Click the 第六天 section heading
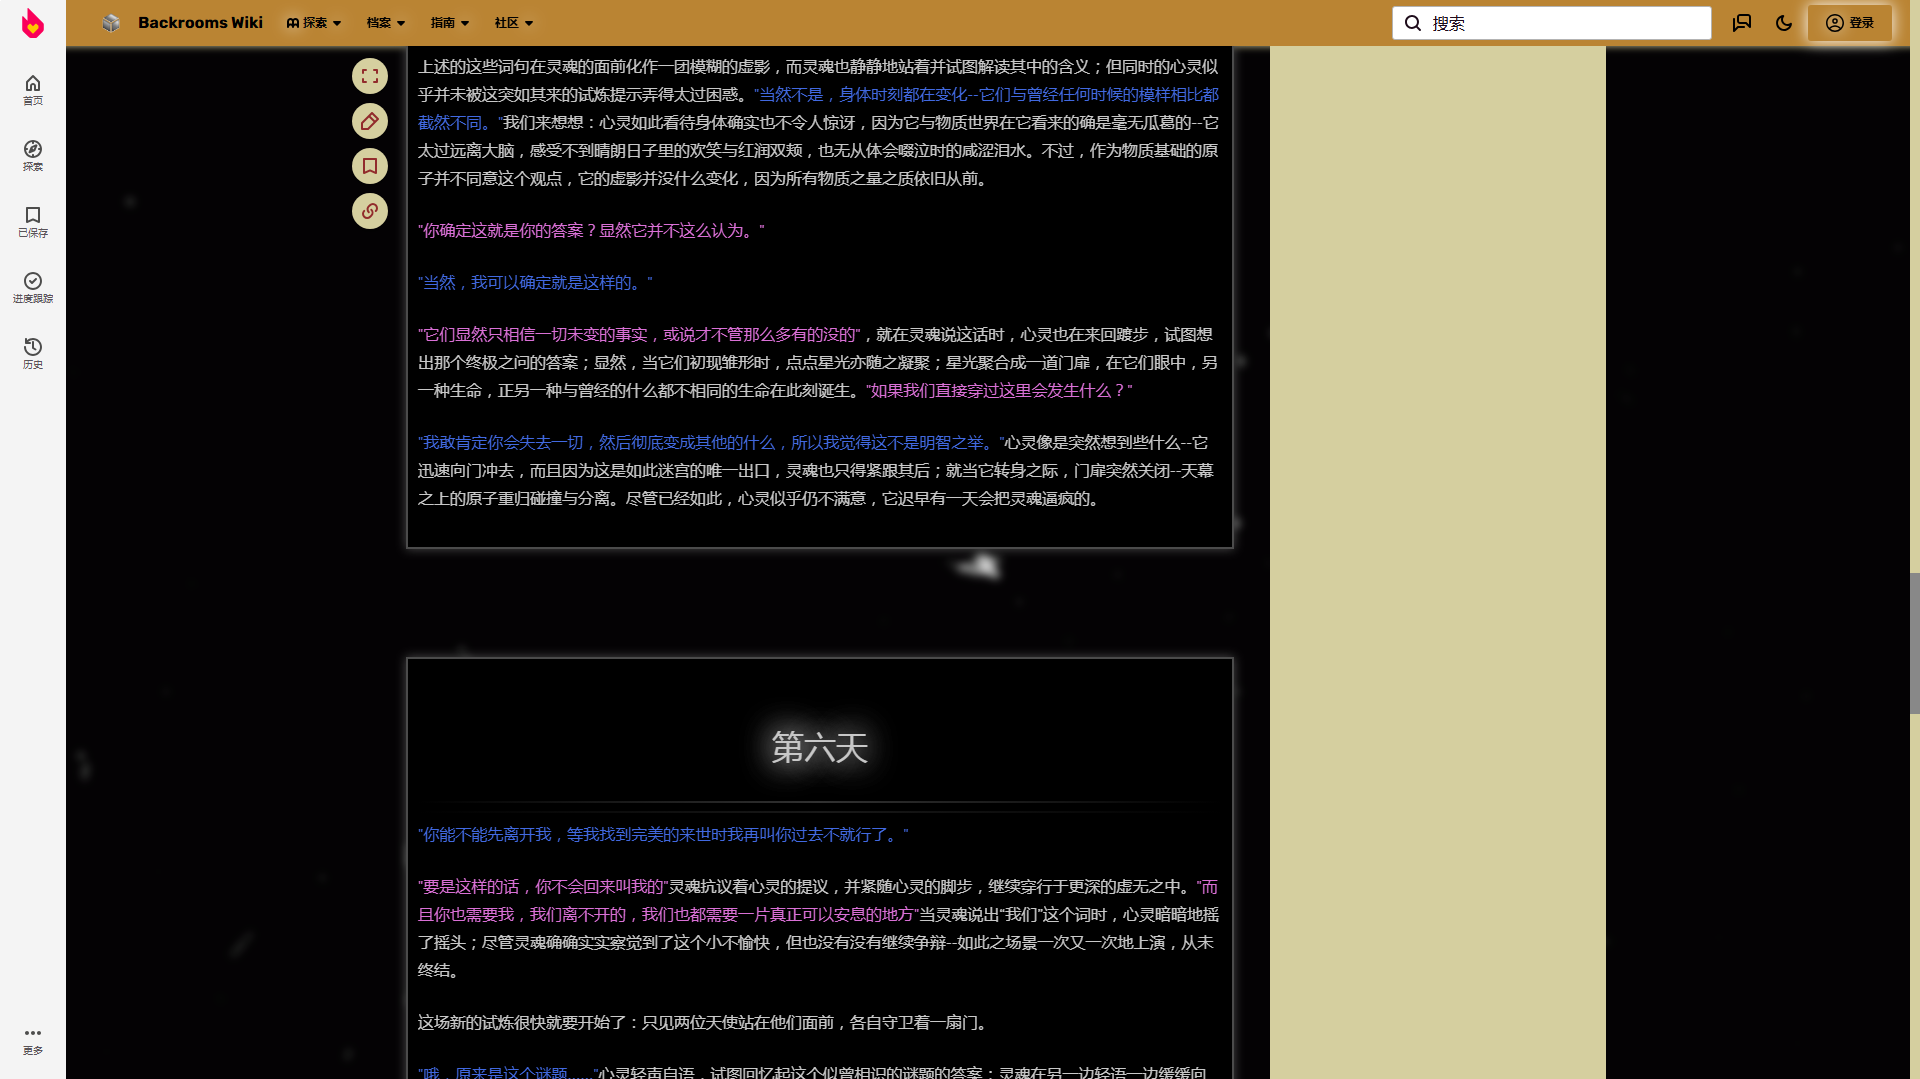The image size is (1920, 1079). tap(820, 748)
